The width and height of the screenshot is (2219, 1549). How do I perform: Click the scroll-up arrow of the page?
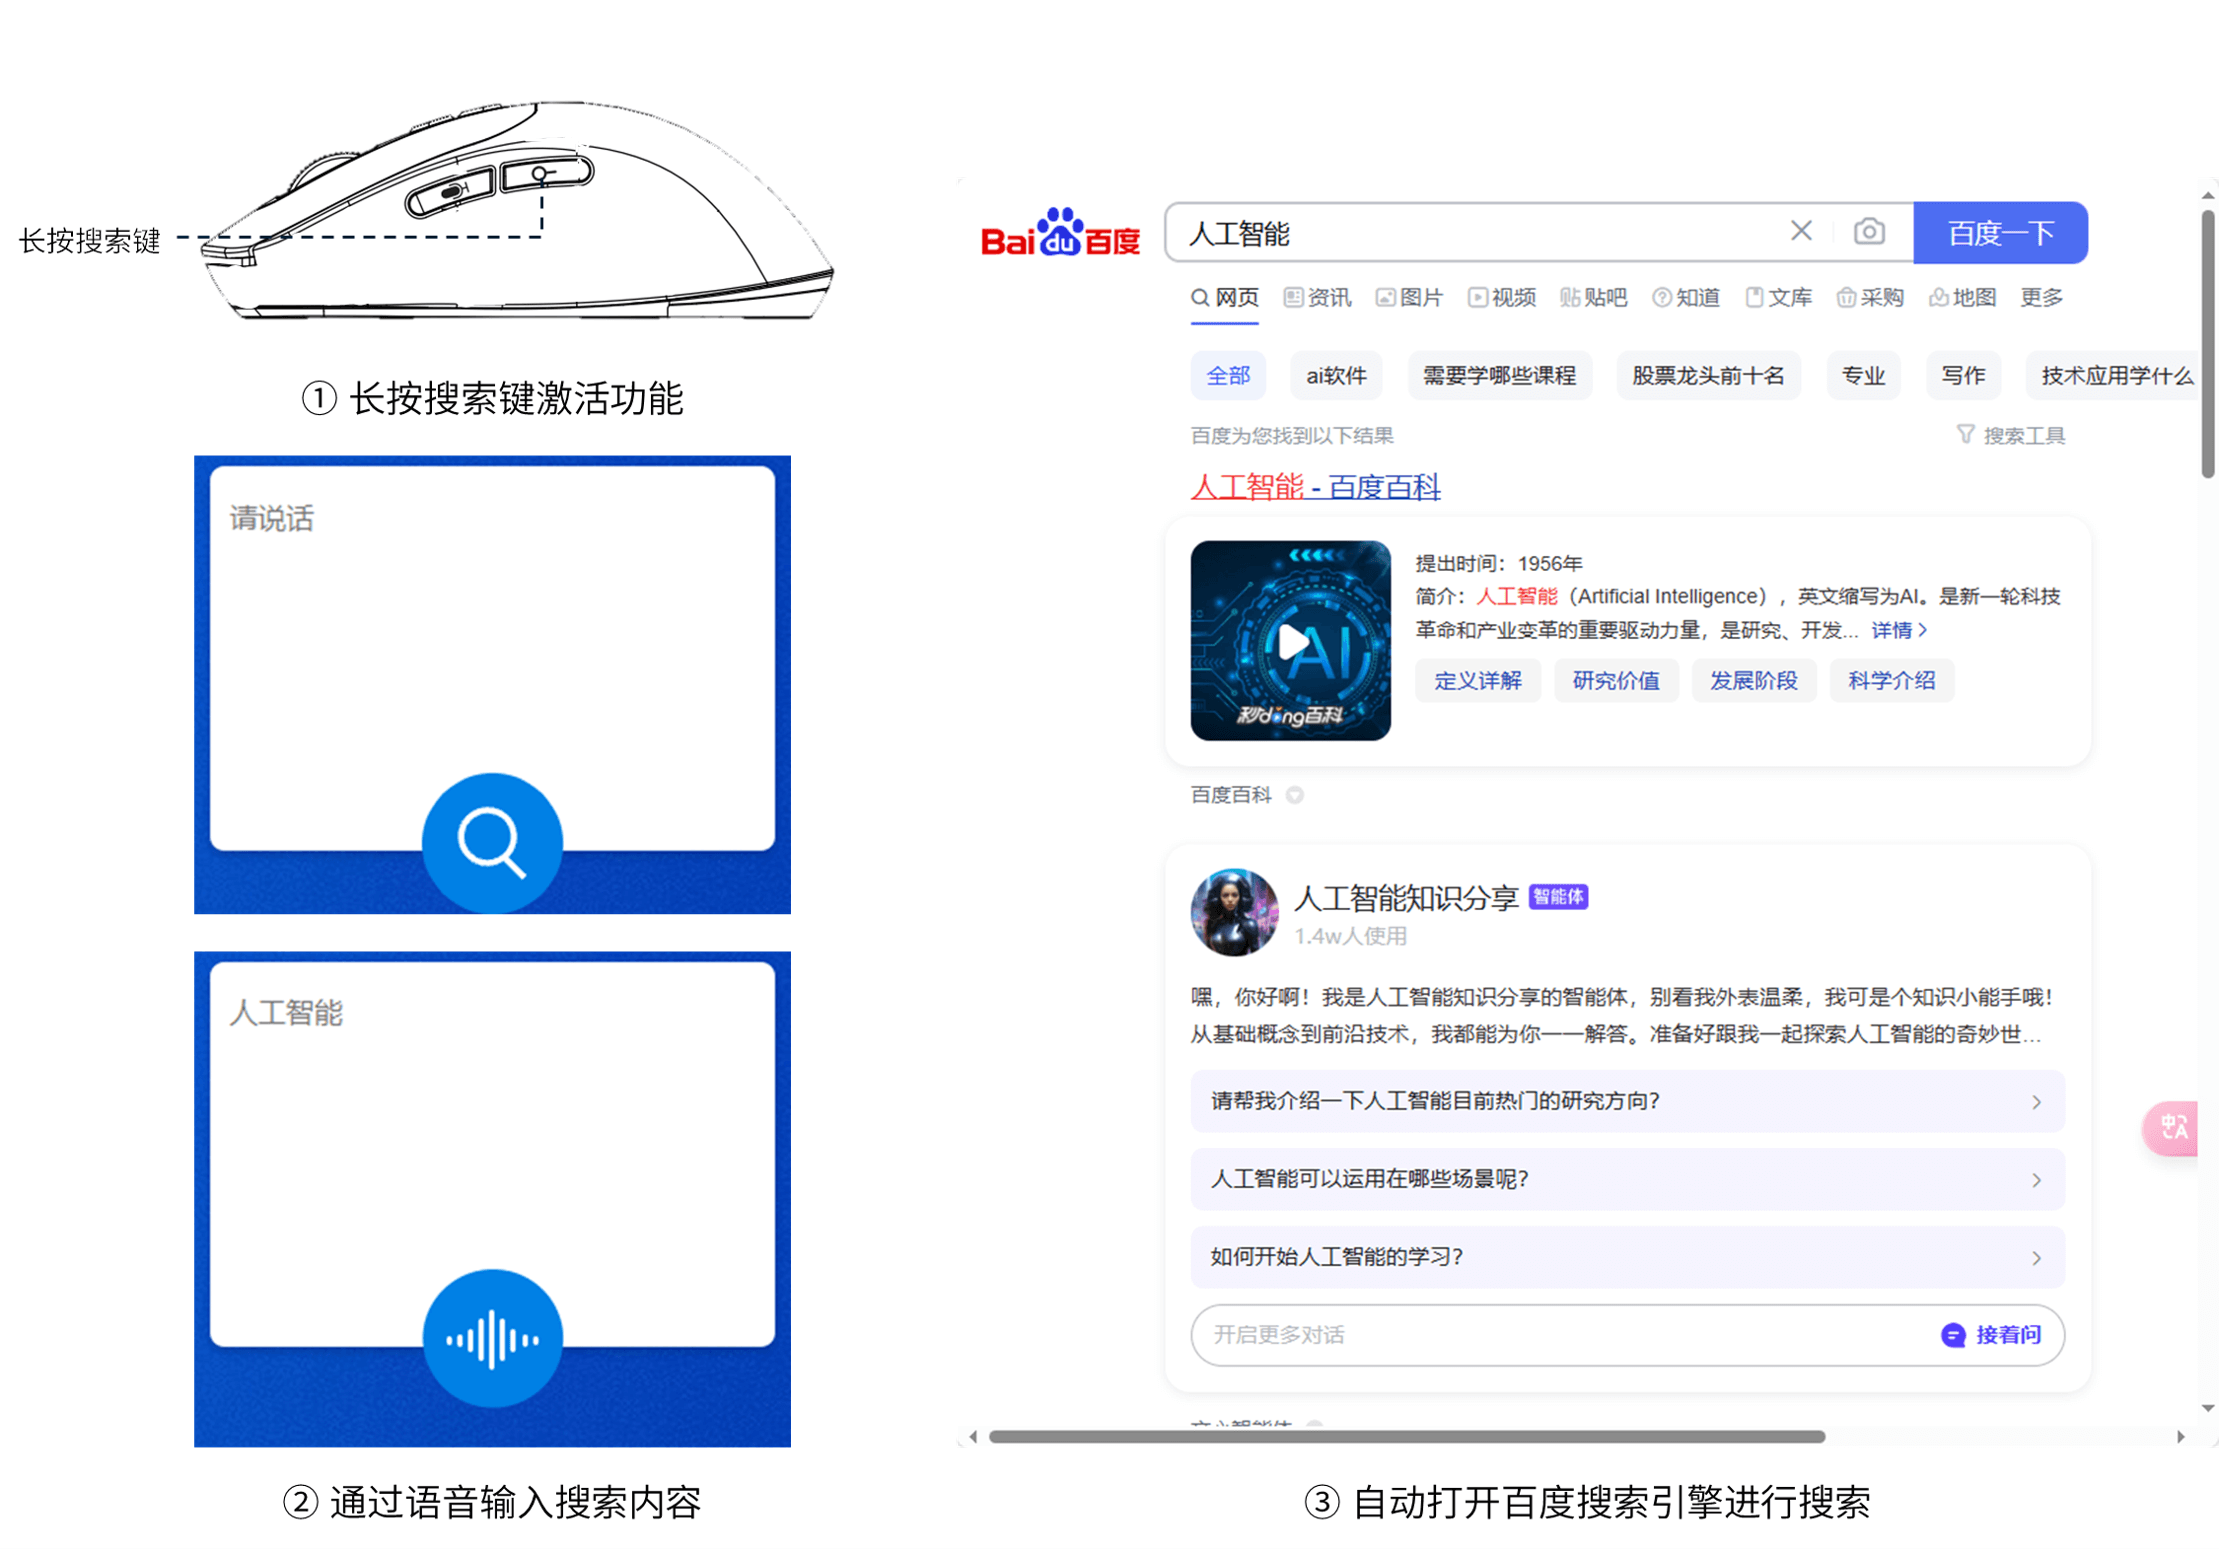tap(2207, 195)
